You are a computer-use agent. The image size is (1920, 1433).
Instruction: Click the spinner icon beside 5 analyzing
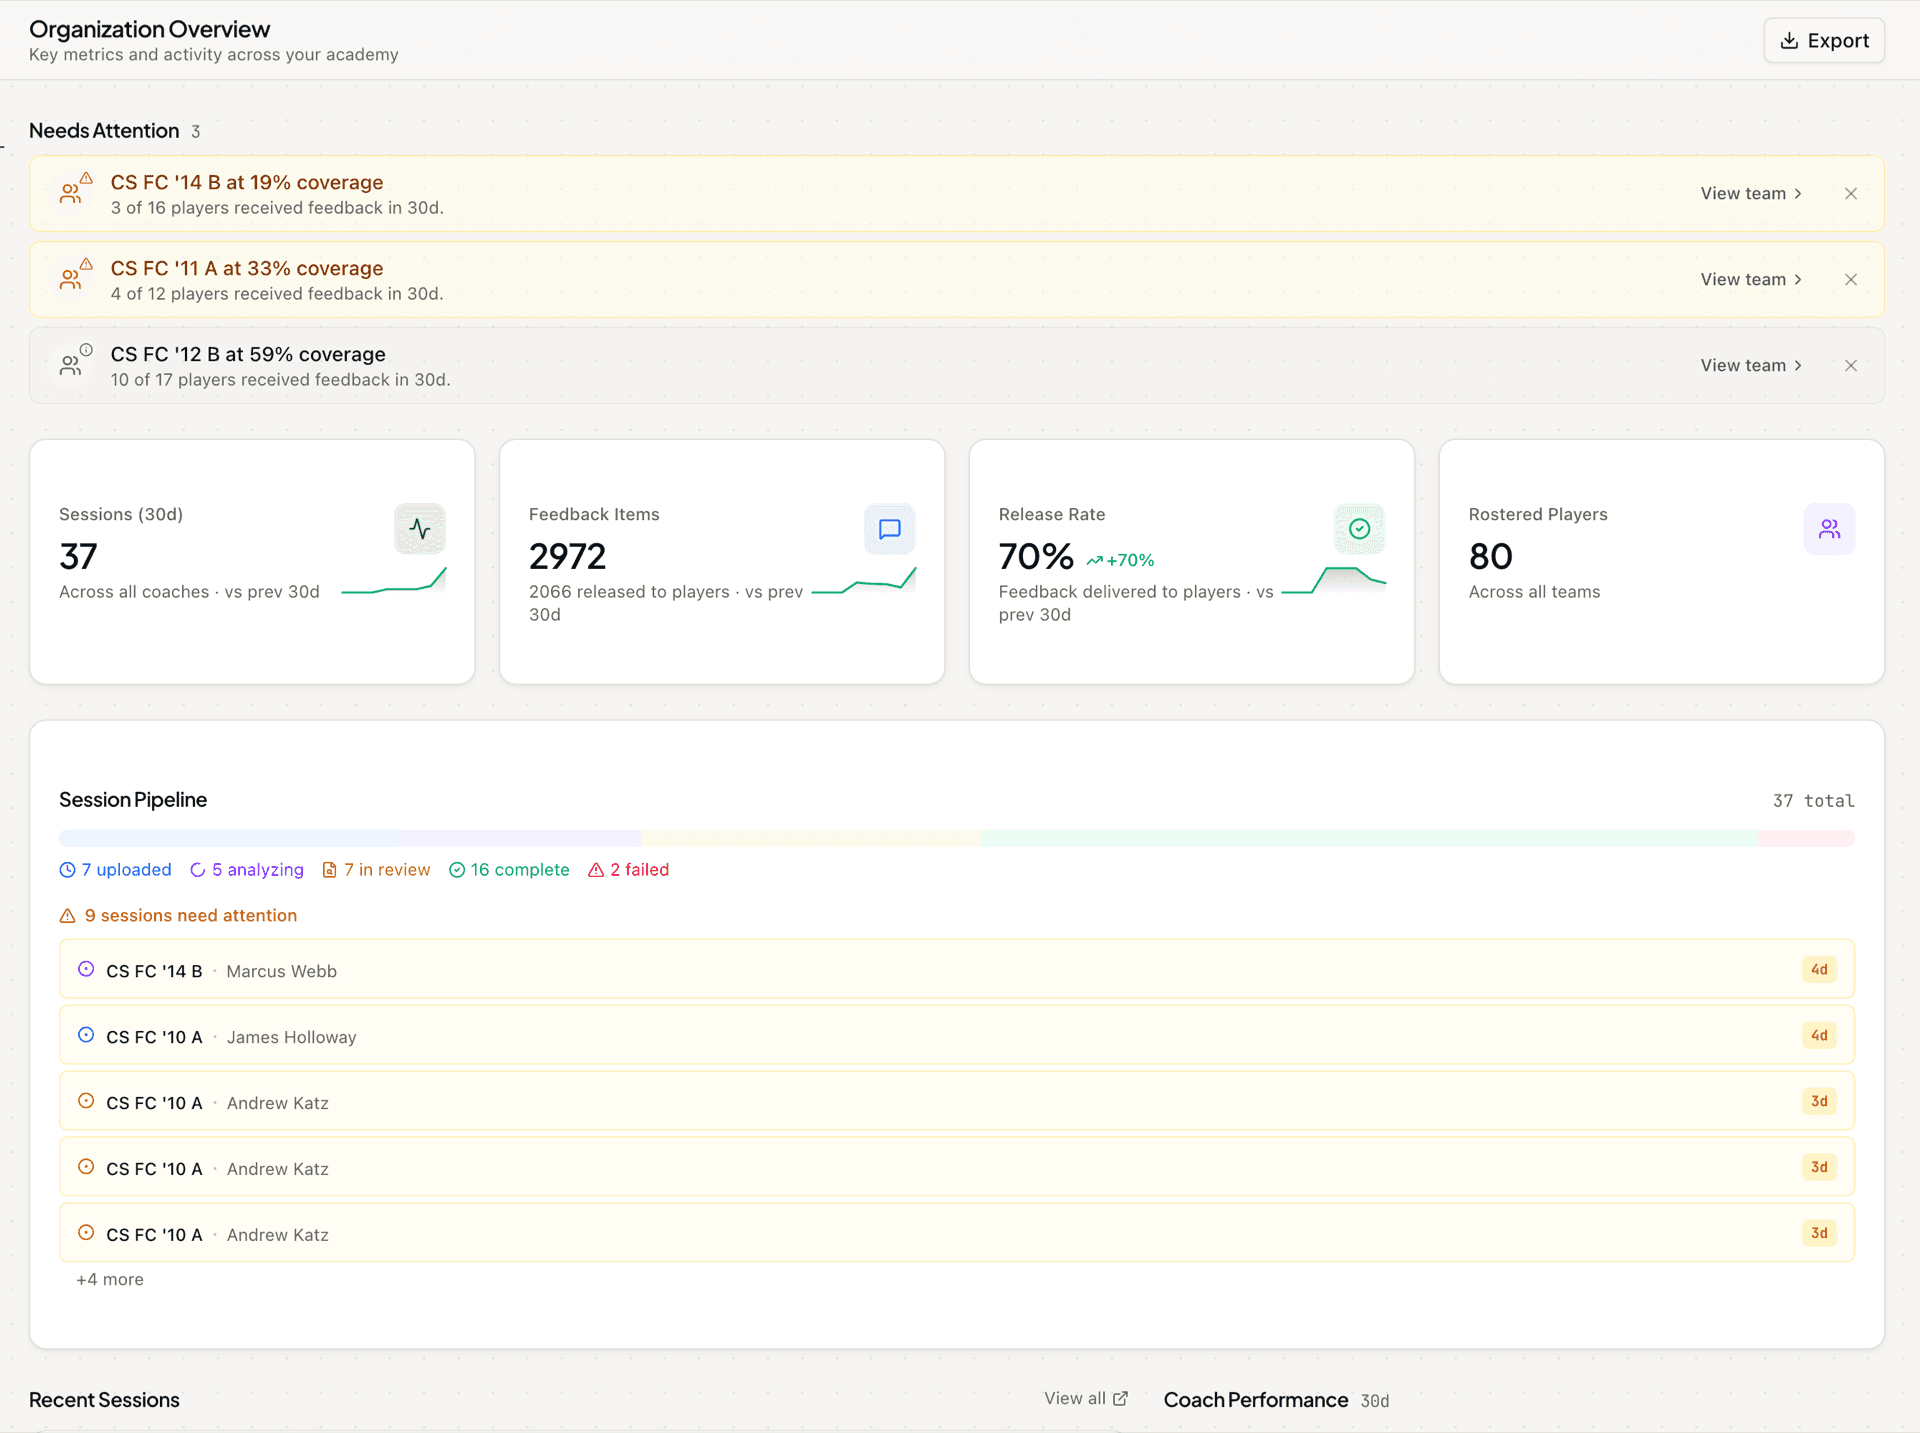(198, 870)
